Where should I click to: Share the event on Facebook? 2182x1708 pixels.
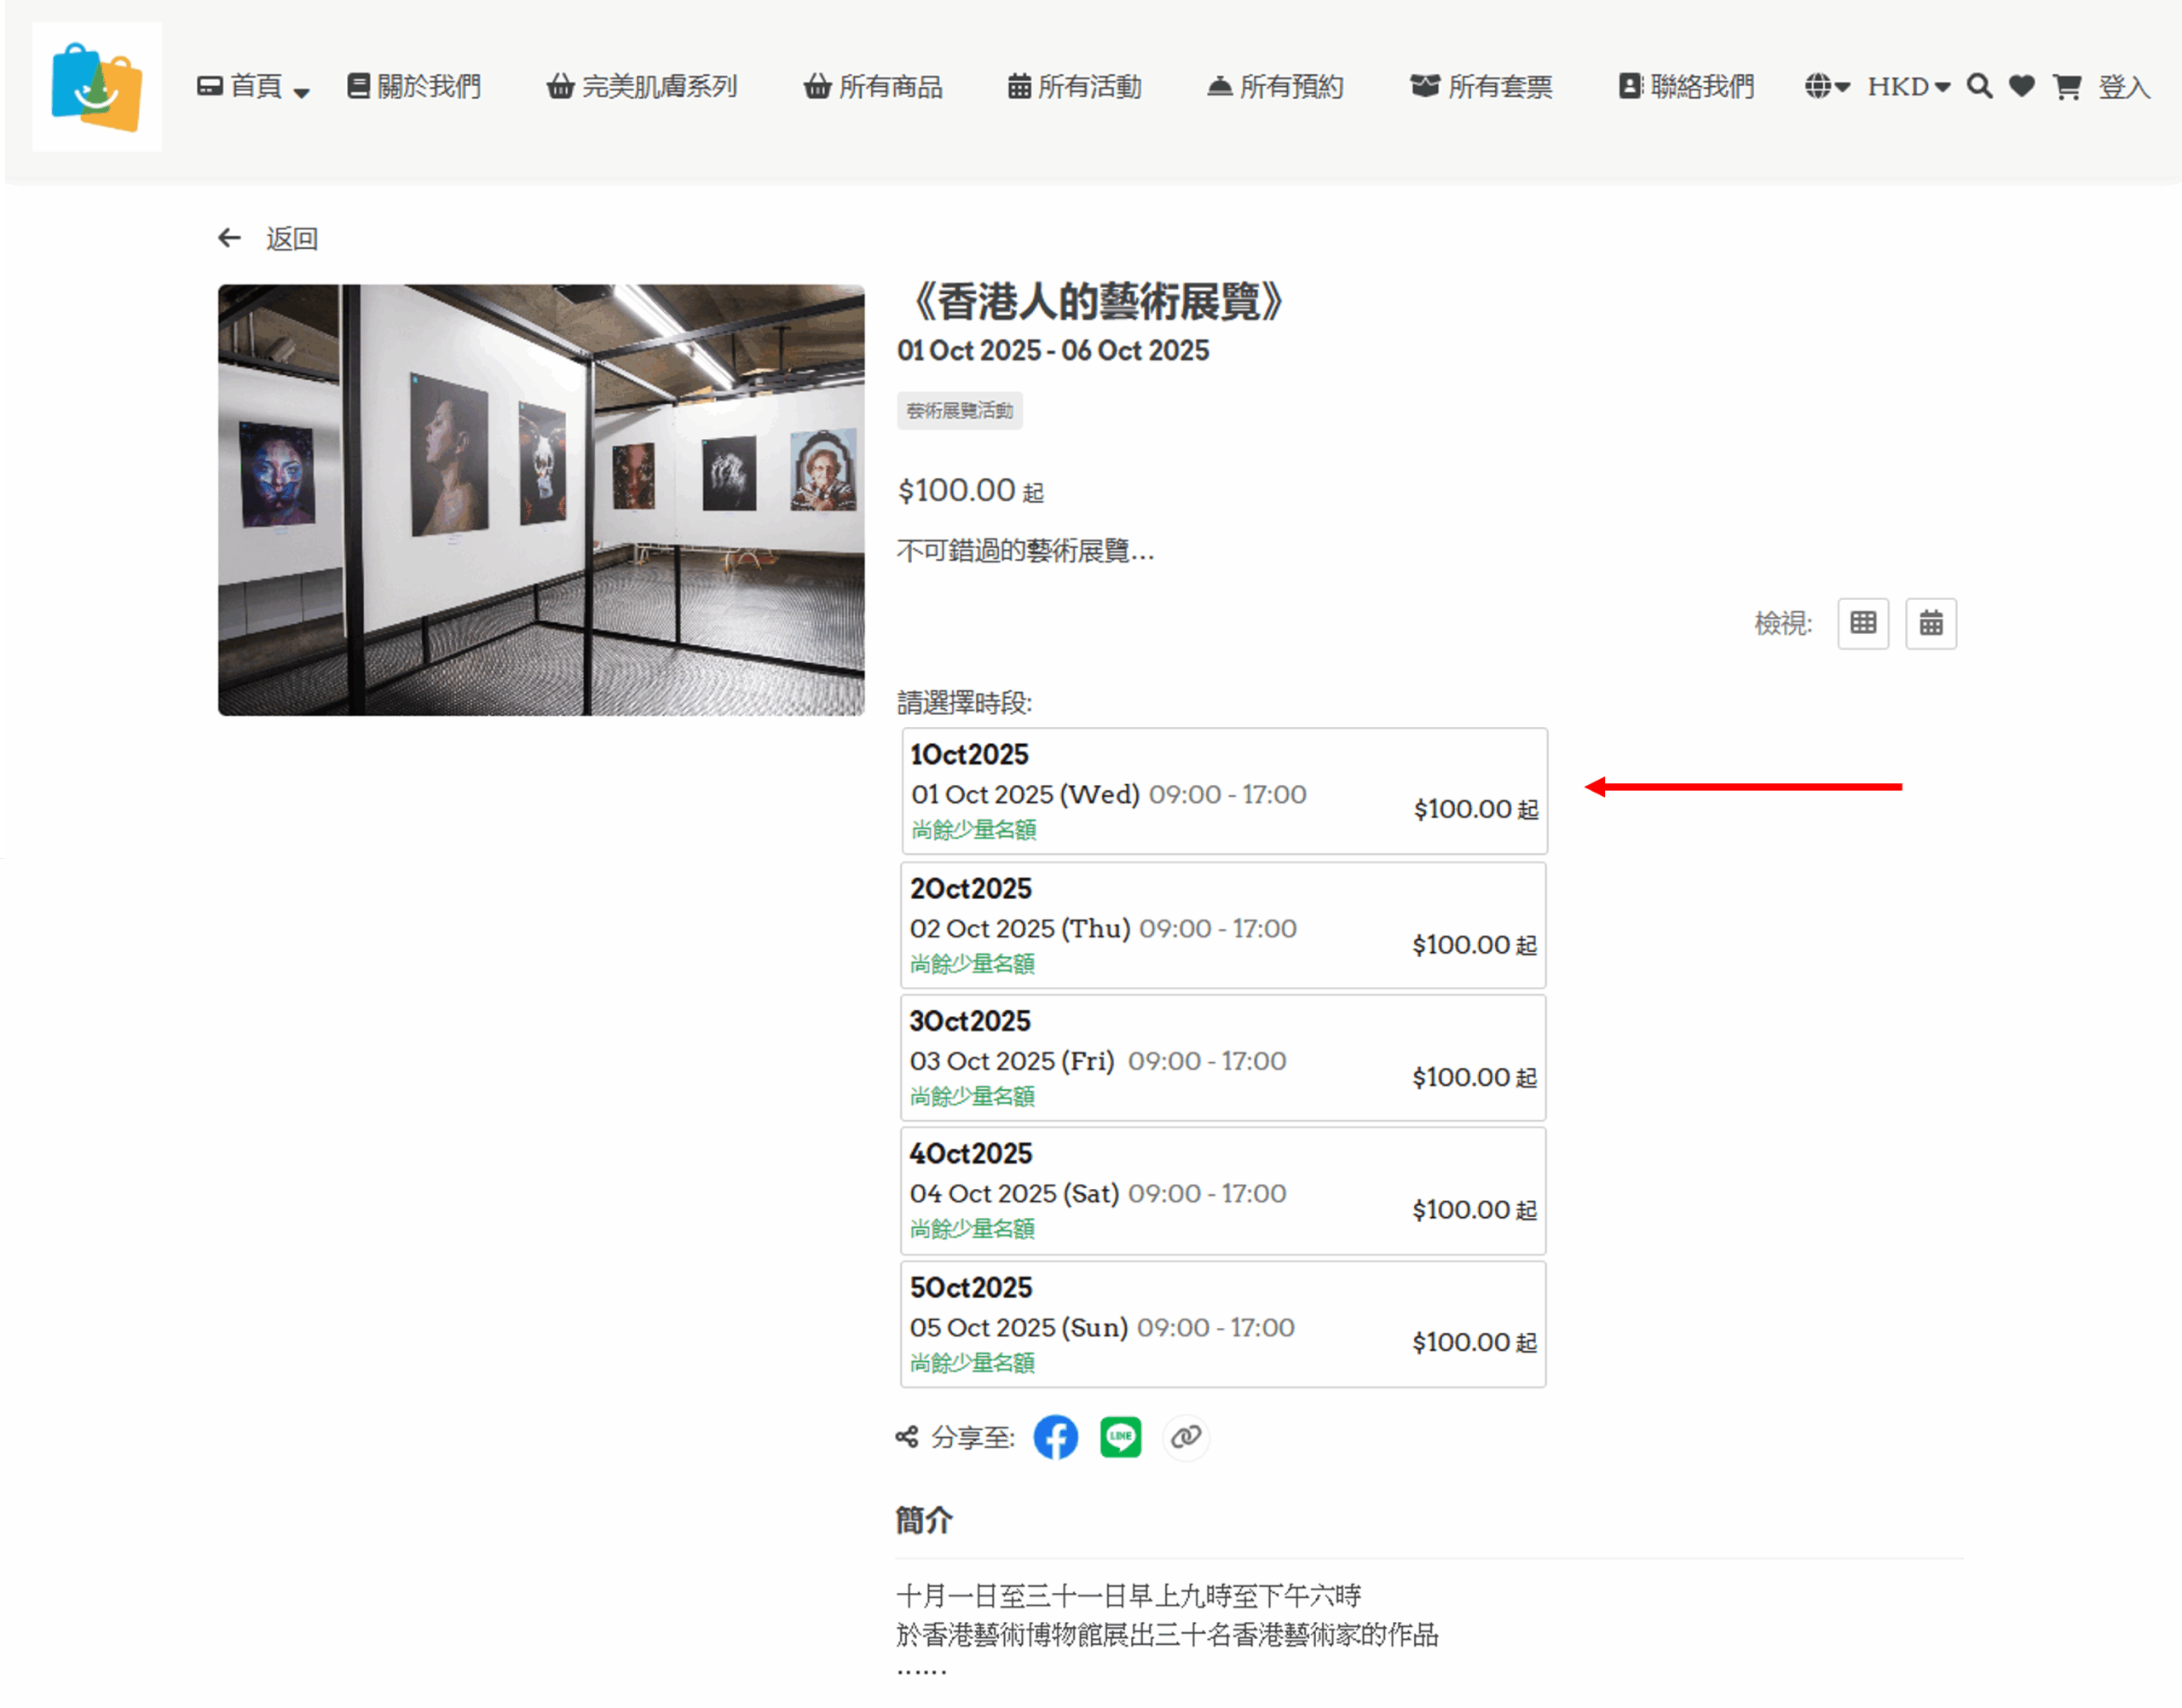click(x=1055, y=1437)
